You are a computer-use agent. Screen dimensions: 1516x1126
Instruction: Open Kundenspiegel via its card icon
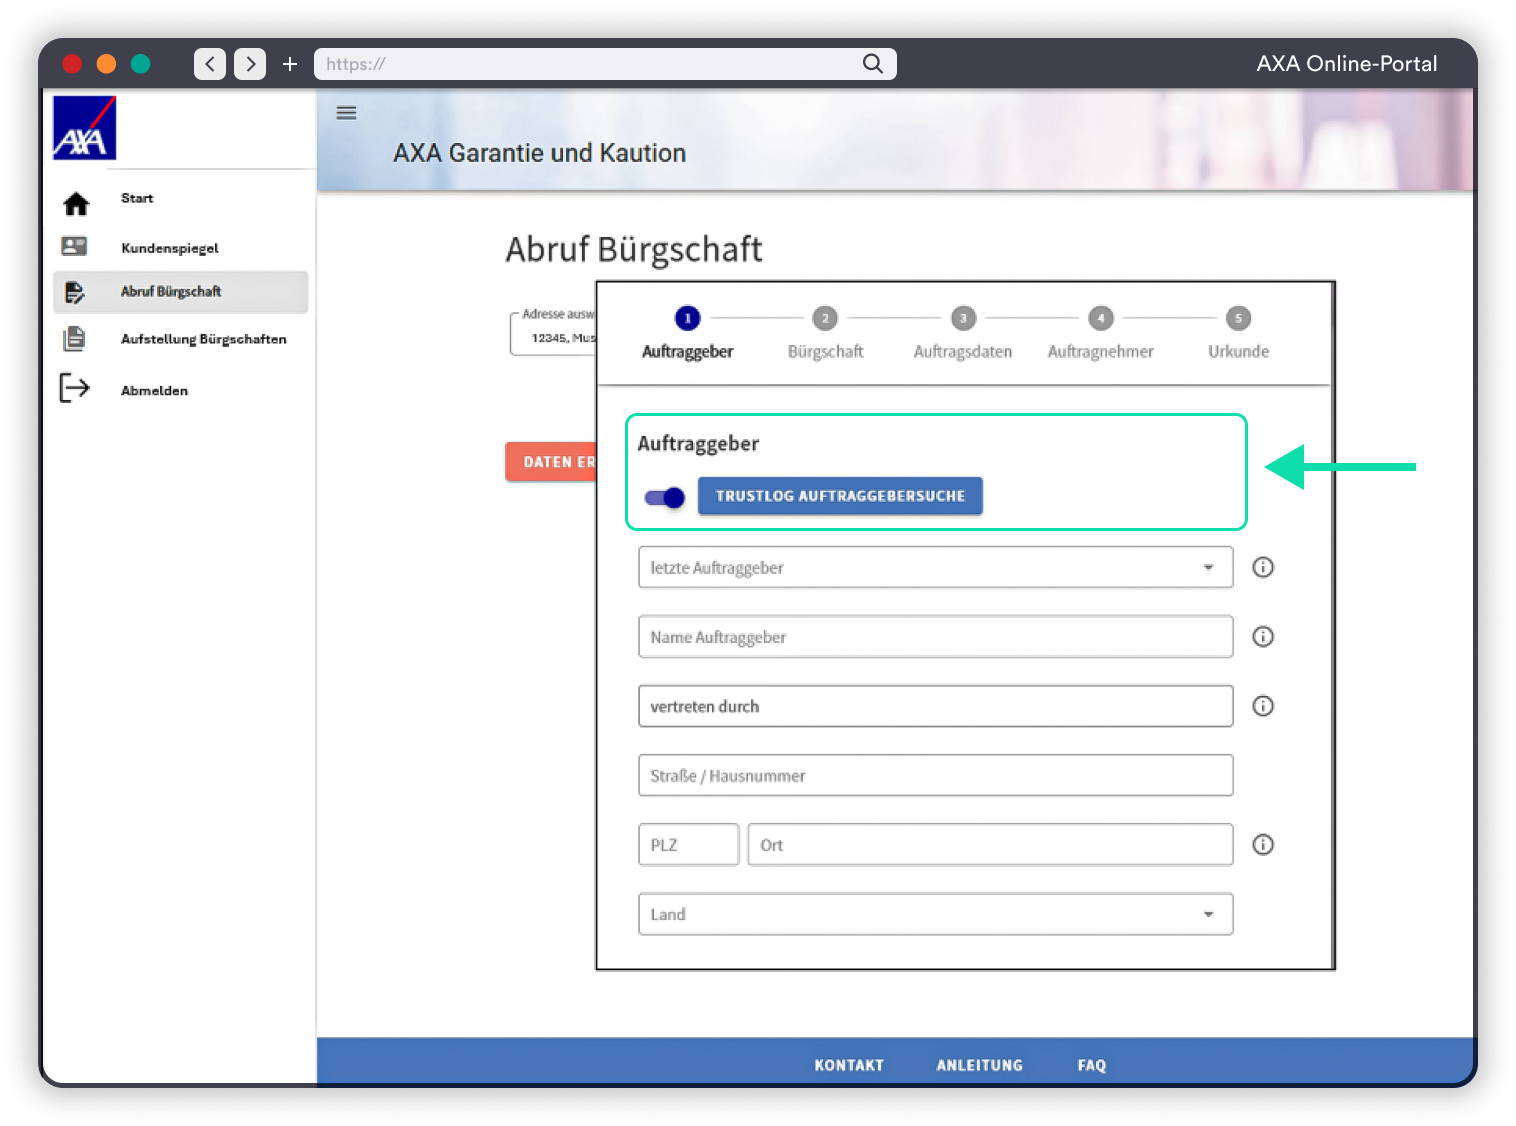(75, 246)
